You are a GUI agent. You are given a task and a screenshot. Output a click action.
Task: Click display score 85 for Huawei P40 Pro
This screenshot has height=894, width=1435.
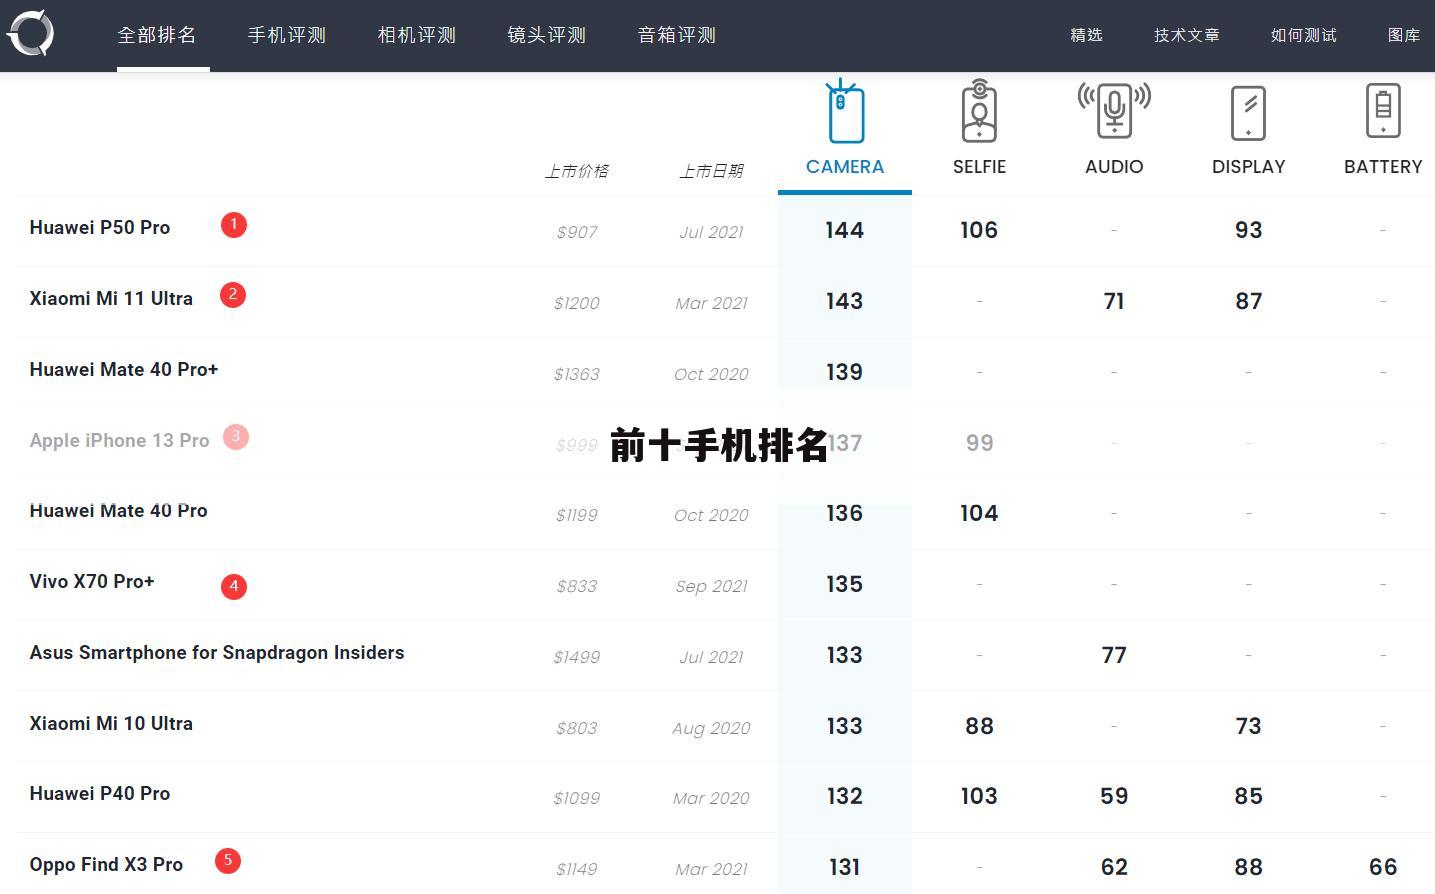1248,796
